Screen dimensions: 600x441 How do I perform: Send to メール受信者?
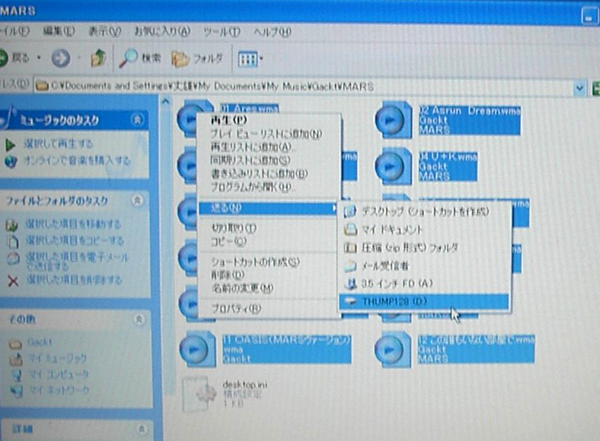point(424,266)
